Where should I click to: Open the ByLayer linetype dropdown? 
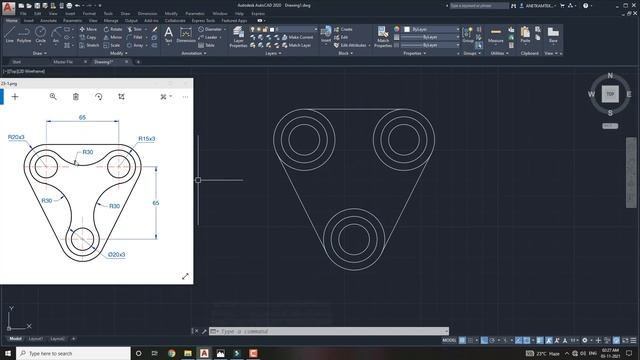[430, 45]
